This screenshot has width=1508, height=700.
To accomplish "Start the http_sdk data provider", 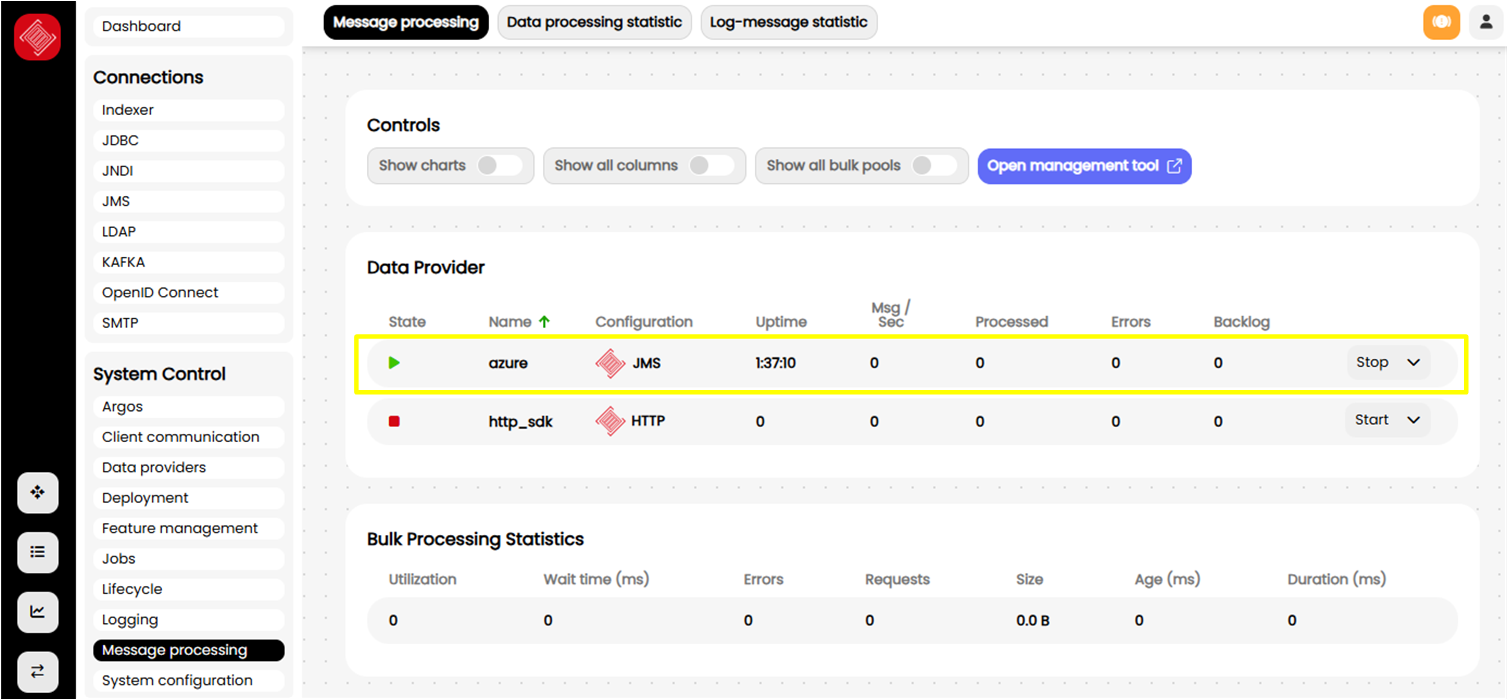I will pos(1372,420).
